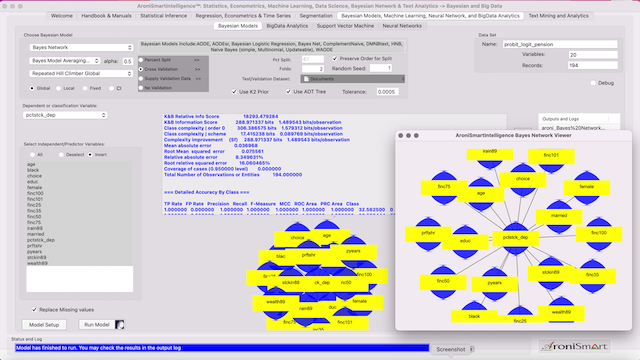The image size is (640, 360).
Task: Choose the Global search radio button
Action: (x=32, y=88)
